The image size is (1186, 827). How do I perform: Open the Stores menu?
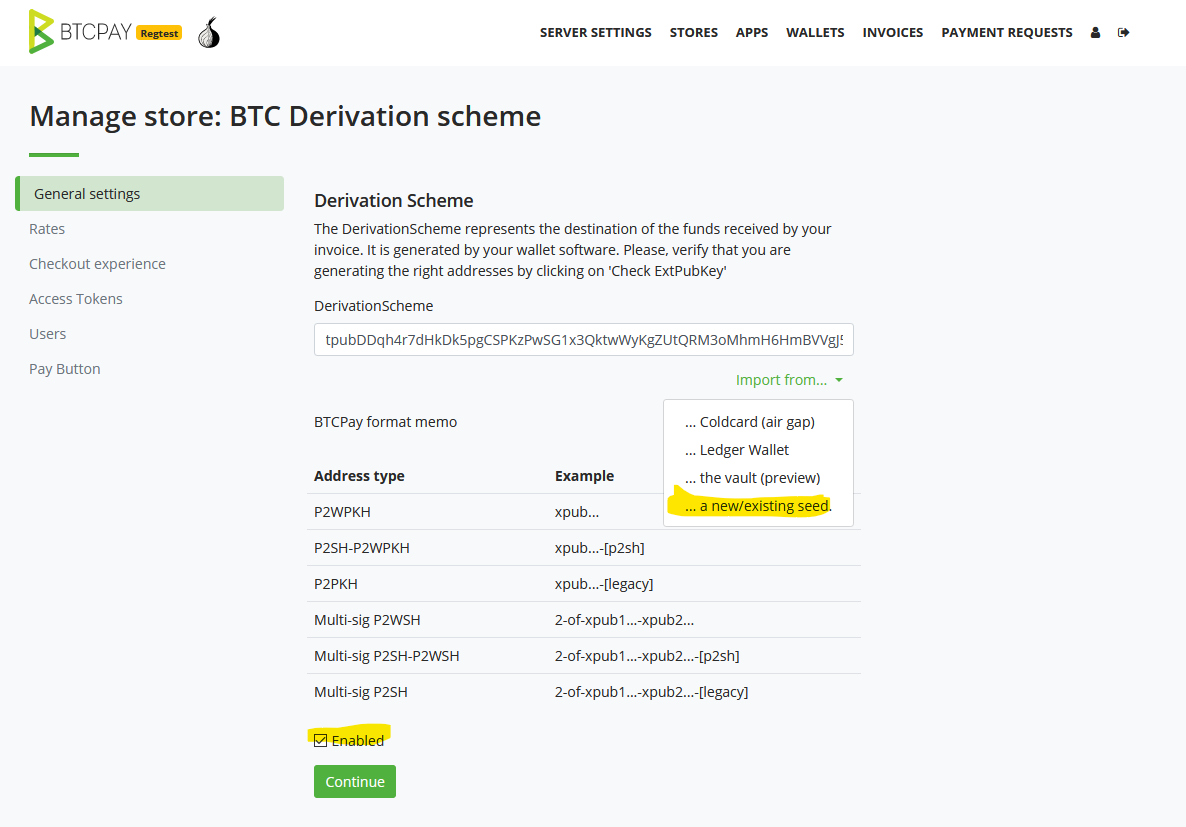(x=693, y=32)
